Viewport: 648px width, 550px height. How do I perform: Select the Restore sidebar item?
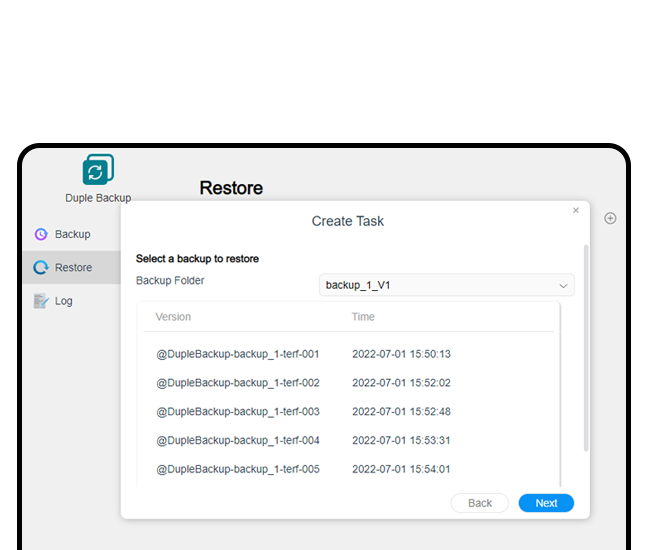[x=73, y=268]
